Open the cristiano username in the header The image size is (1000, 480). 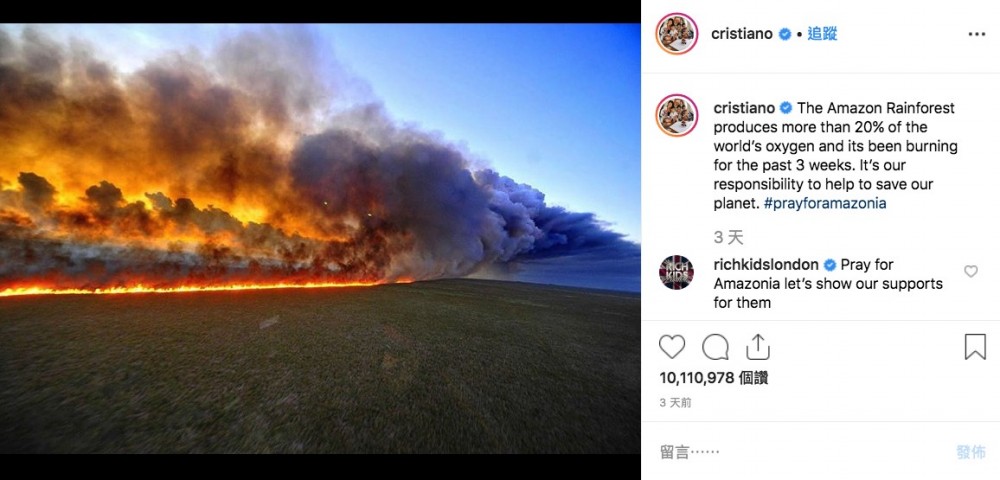[742, 34]
